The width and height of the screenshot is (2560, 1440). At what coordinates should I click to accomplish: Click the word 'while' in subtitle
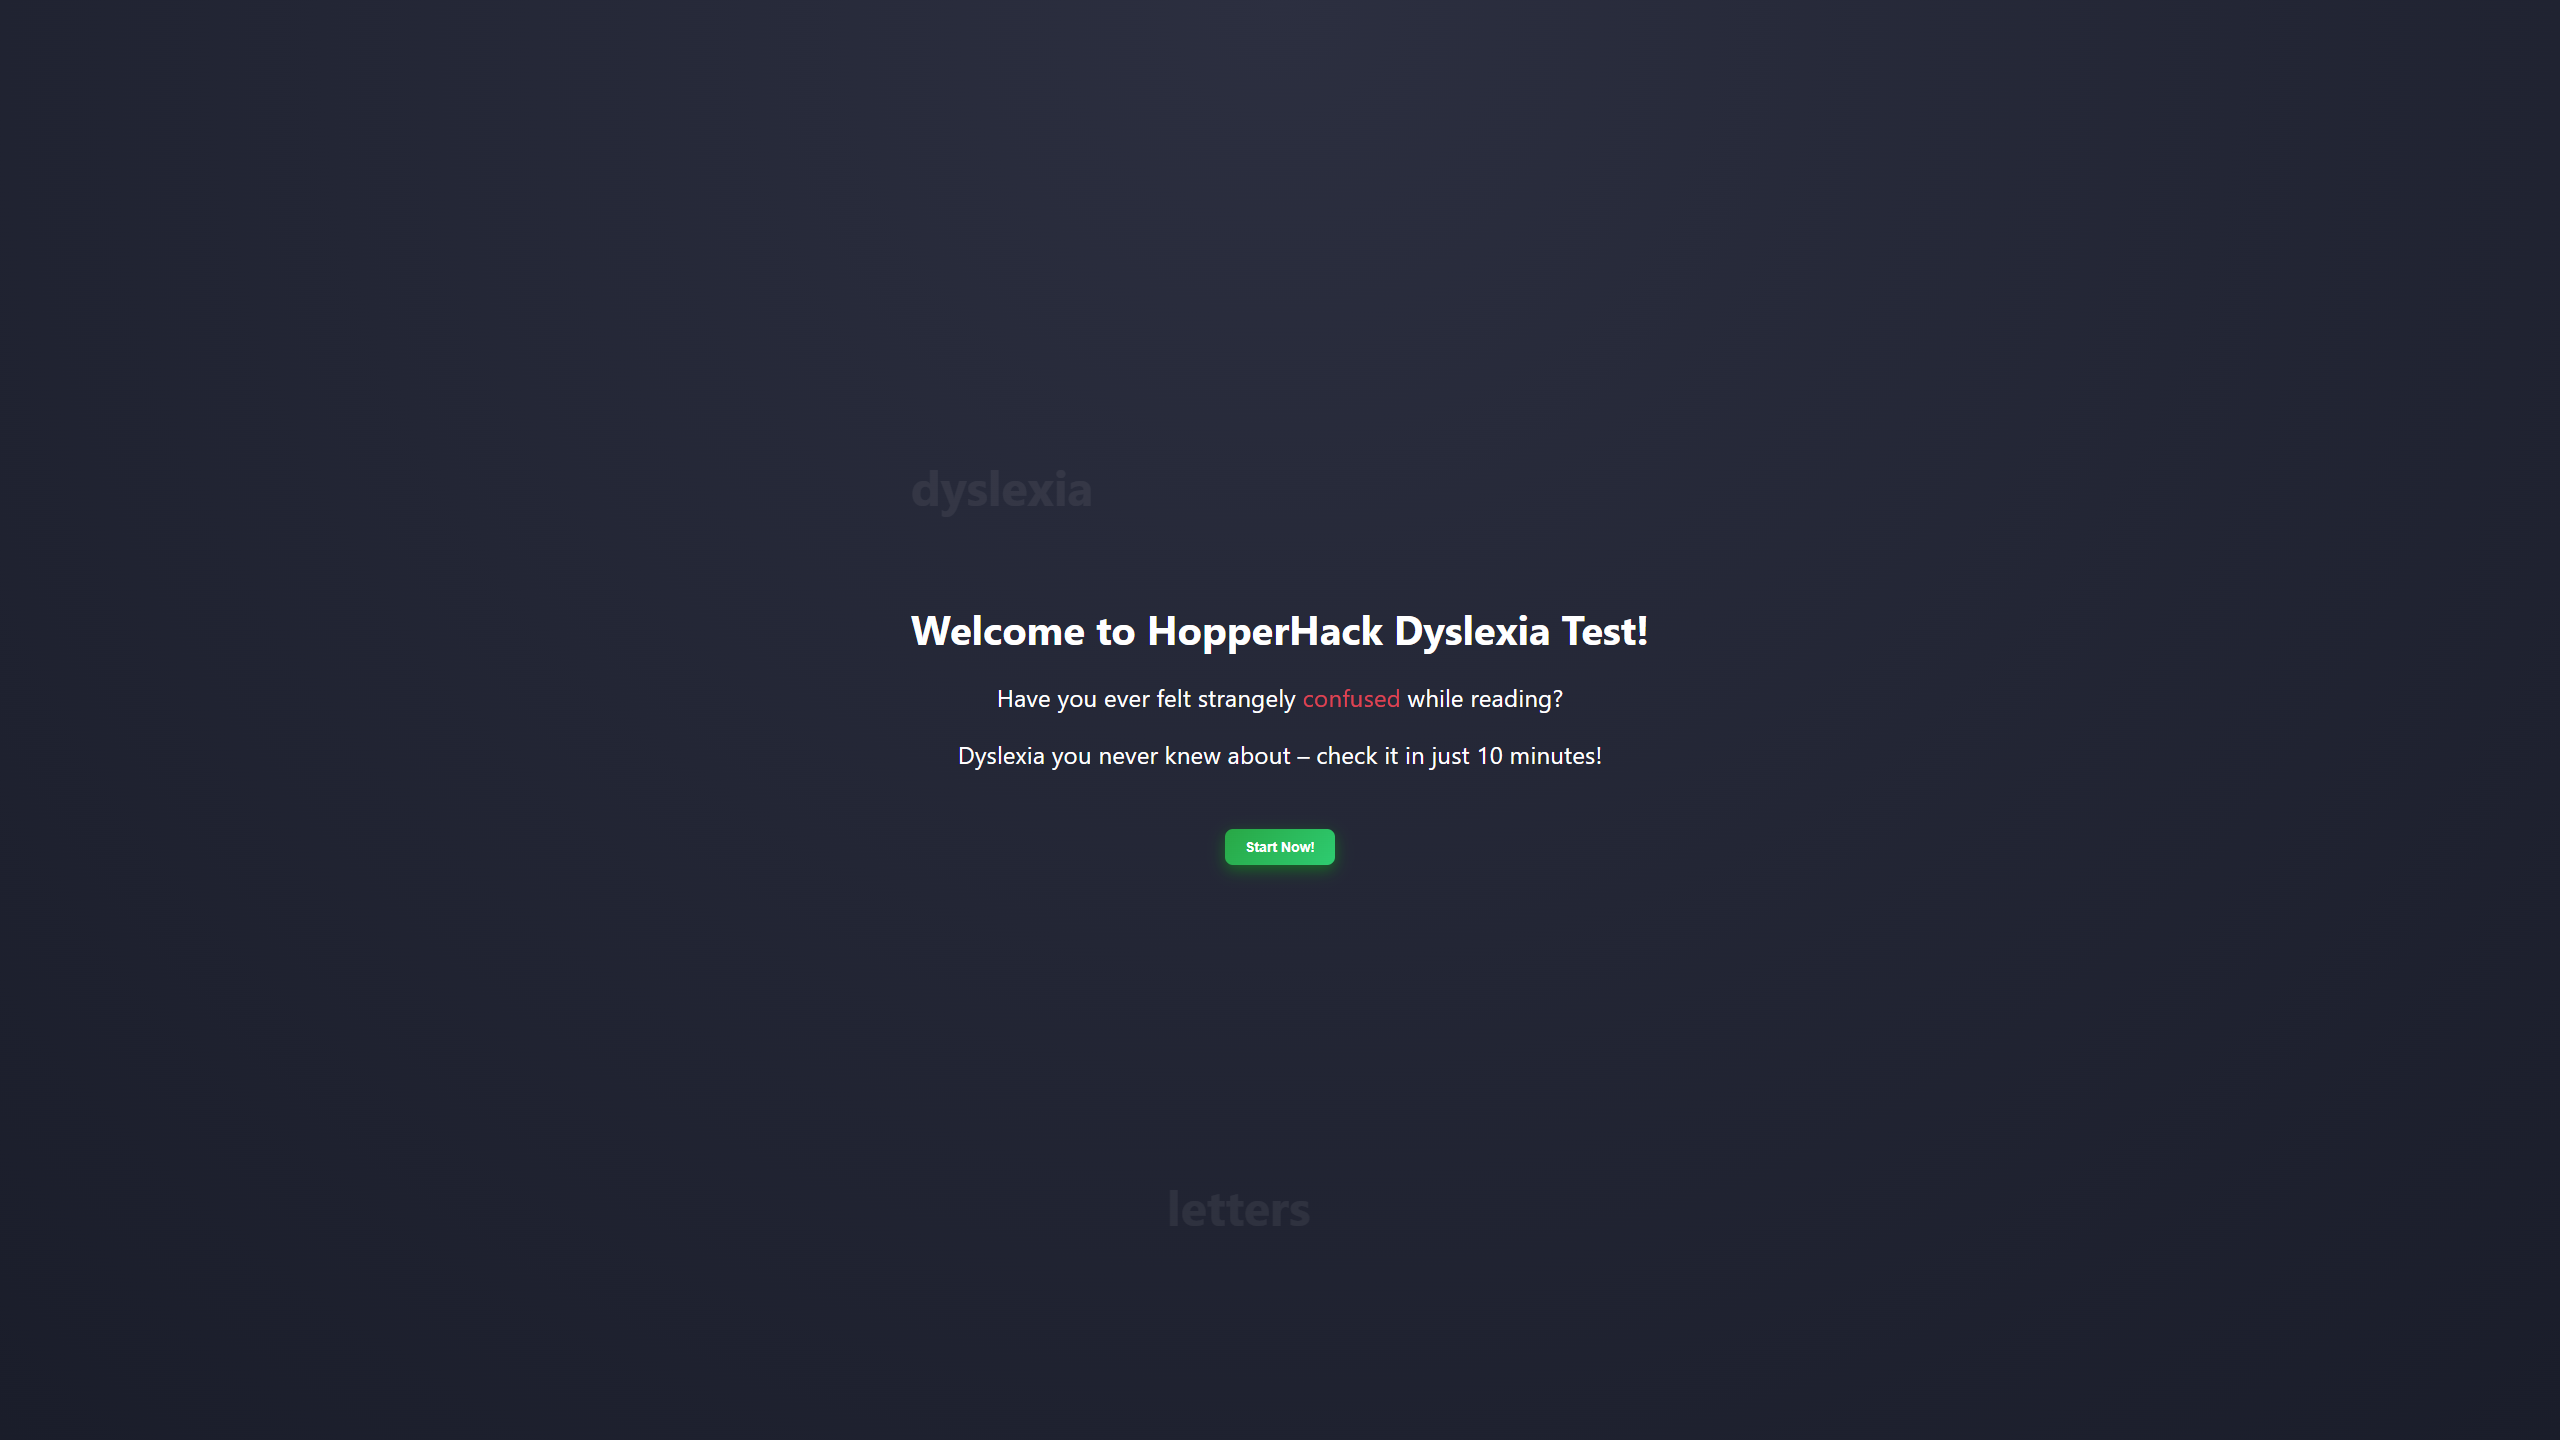(x=1435, y=699)
